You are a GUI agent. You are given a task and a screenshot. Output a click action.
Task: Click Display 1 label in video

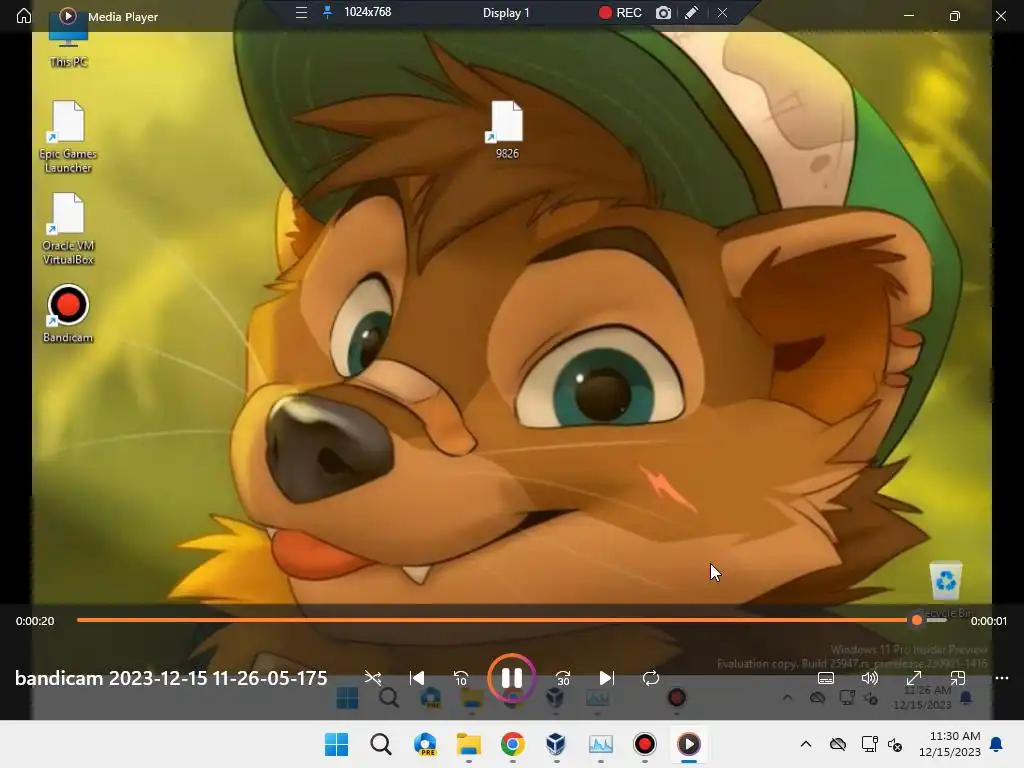coord(506,12)
